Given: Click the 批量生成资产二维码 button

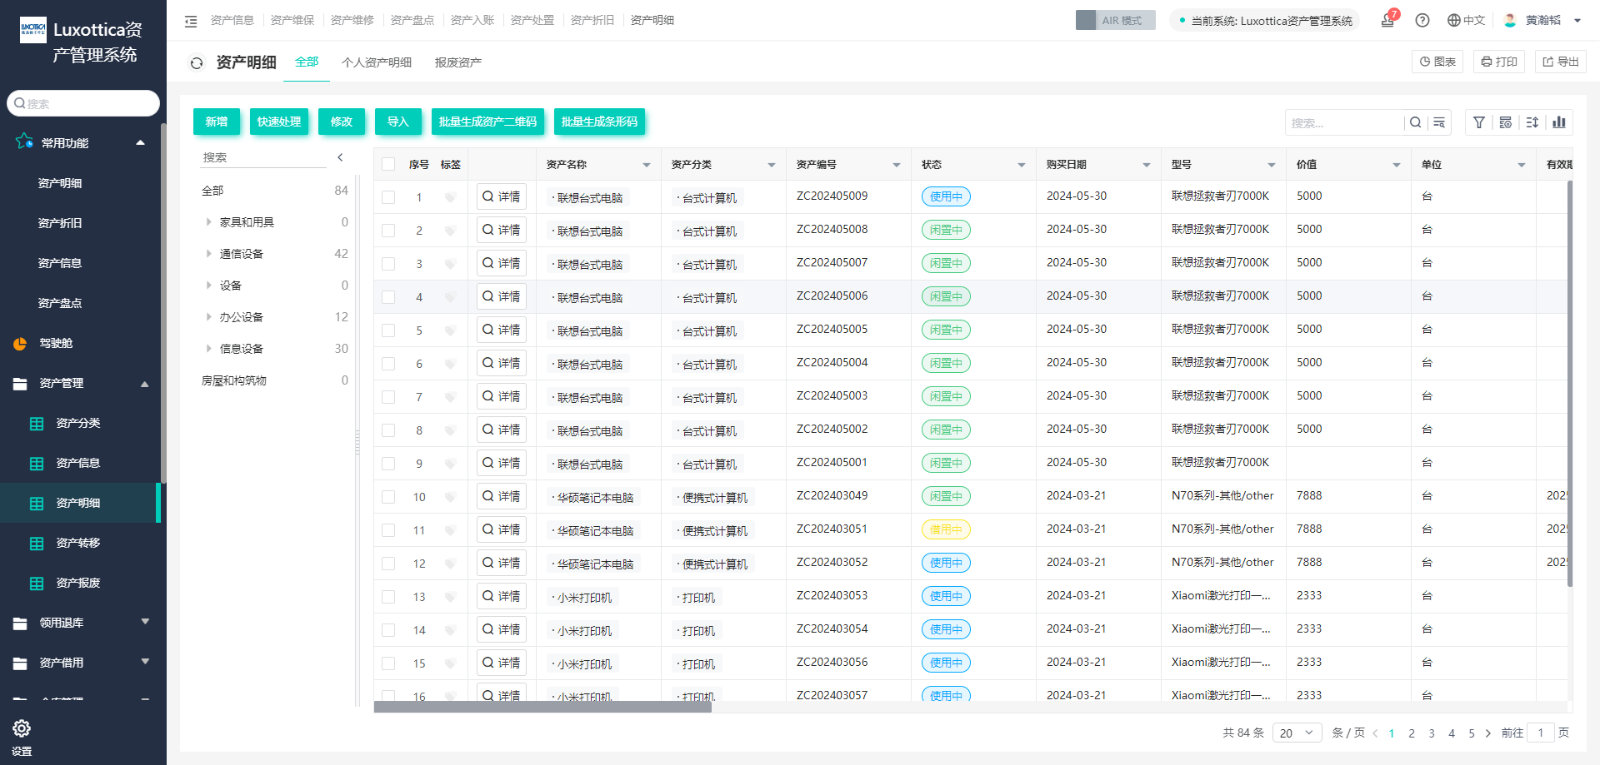Looking at the screenshot, I should click(487, 122).
